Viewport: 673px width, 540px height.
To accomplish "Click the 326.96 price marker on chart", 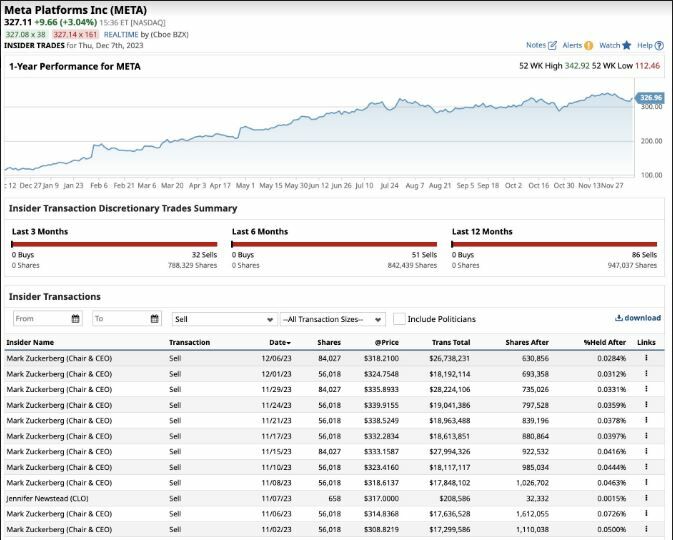I will 650,98.
